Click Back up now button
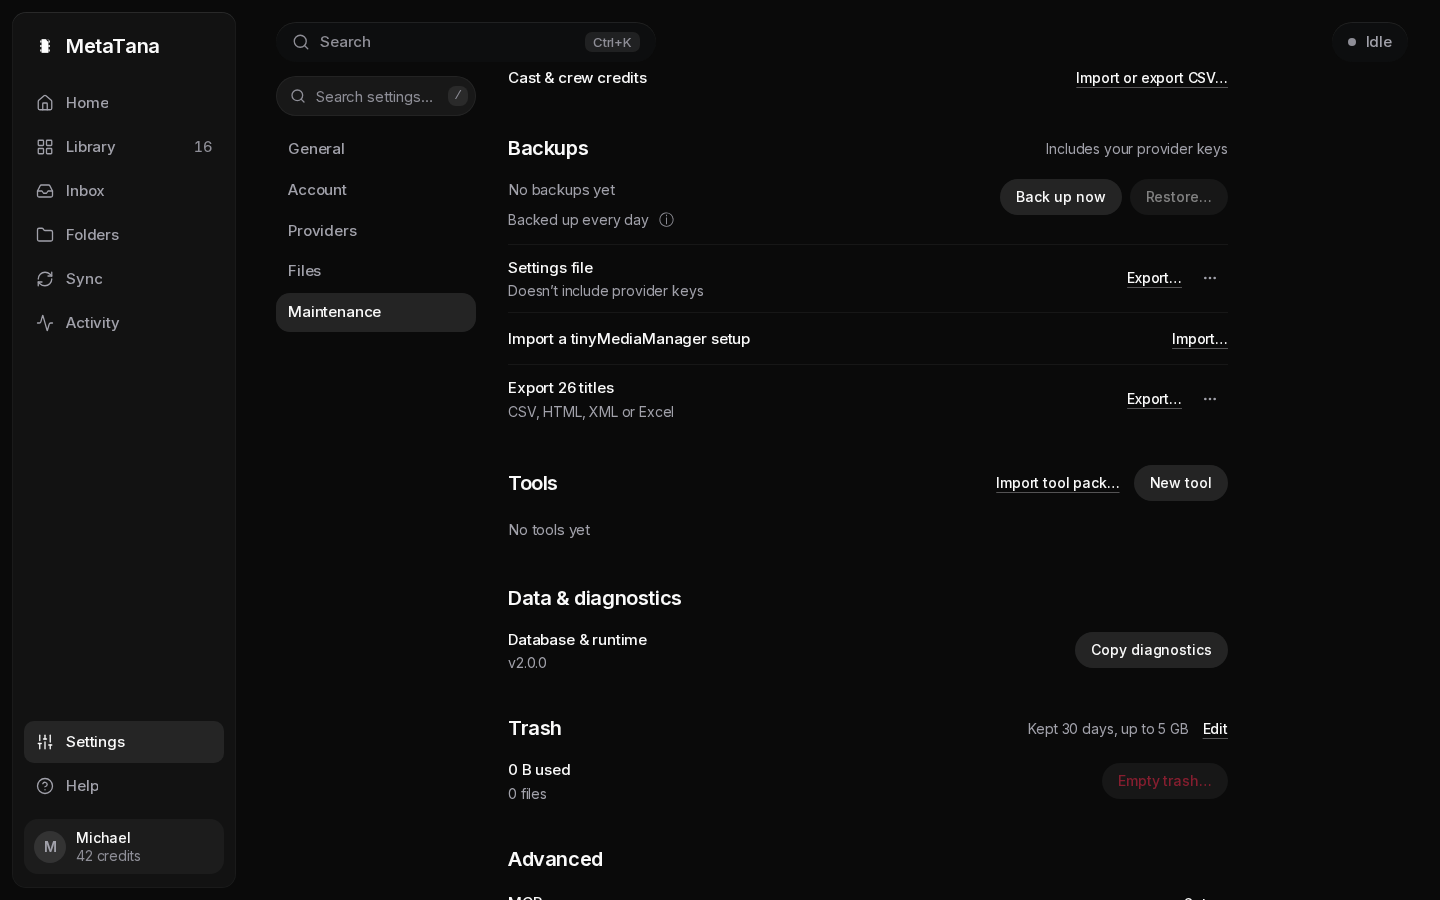Viewport: 1440px width, 900px height. [1061, 197]
